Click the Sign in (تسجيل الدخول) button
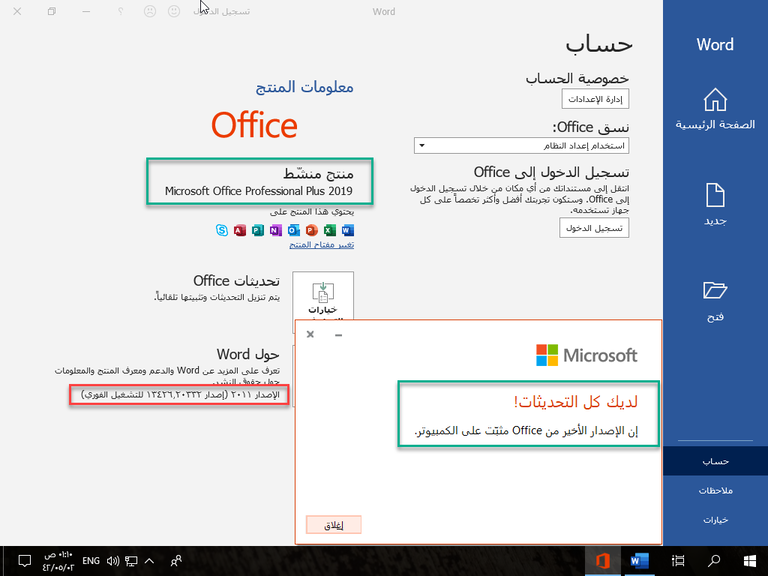The height and width of the screenshot is (576, 768). coord(594,228)
